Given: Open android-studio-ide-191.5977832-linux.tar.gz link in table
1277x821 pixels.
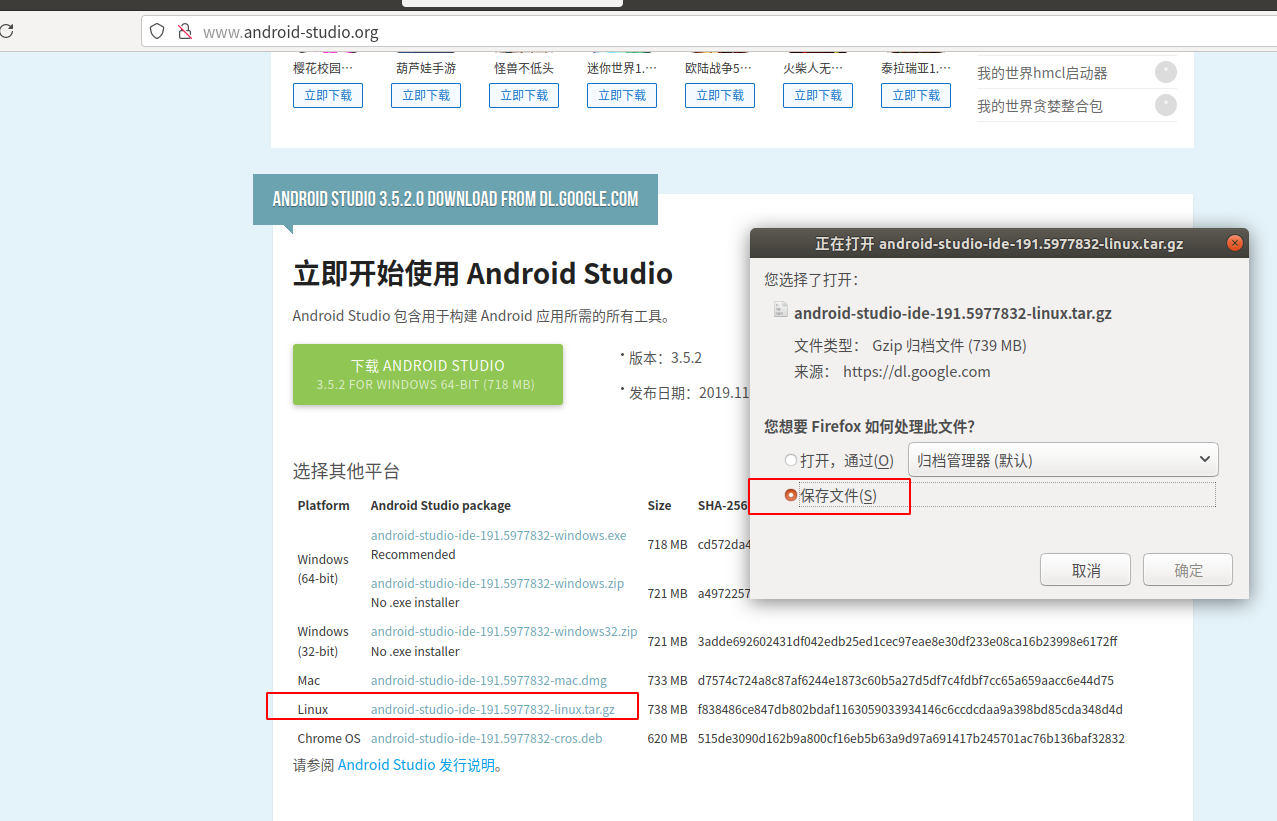Looking at the screenshot, I should point(493,709).
